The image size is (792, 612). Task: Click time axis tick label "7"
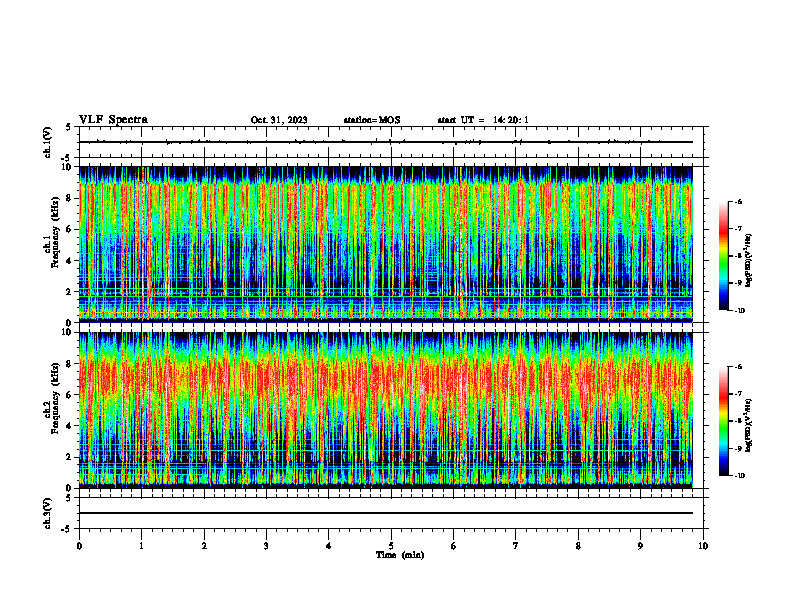(516, 546)
